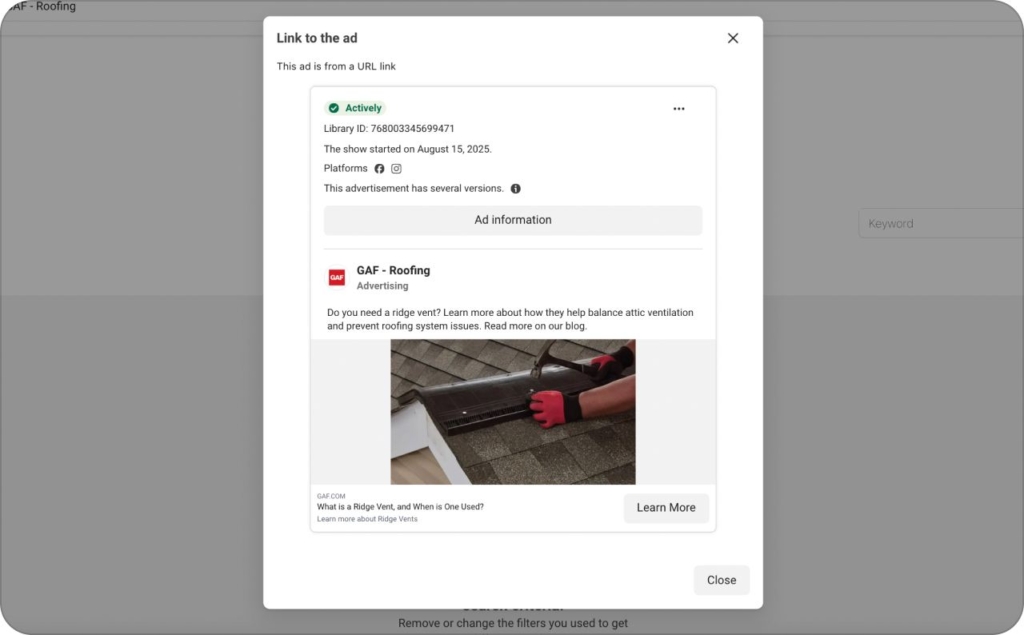Select the GAF logo avatar
1024x635 pixels.
point(336,276)
